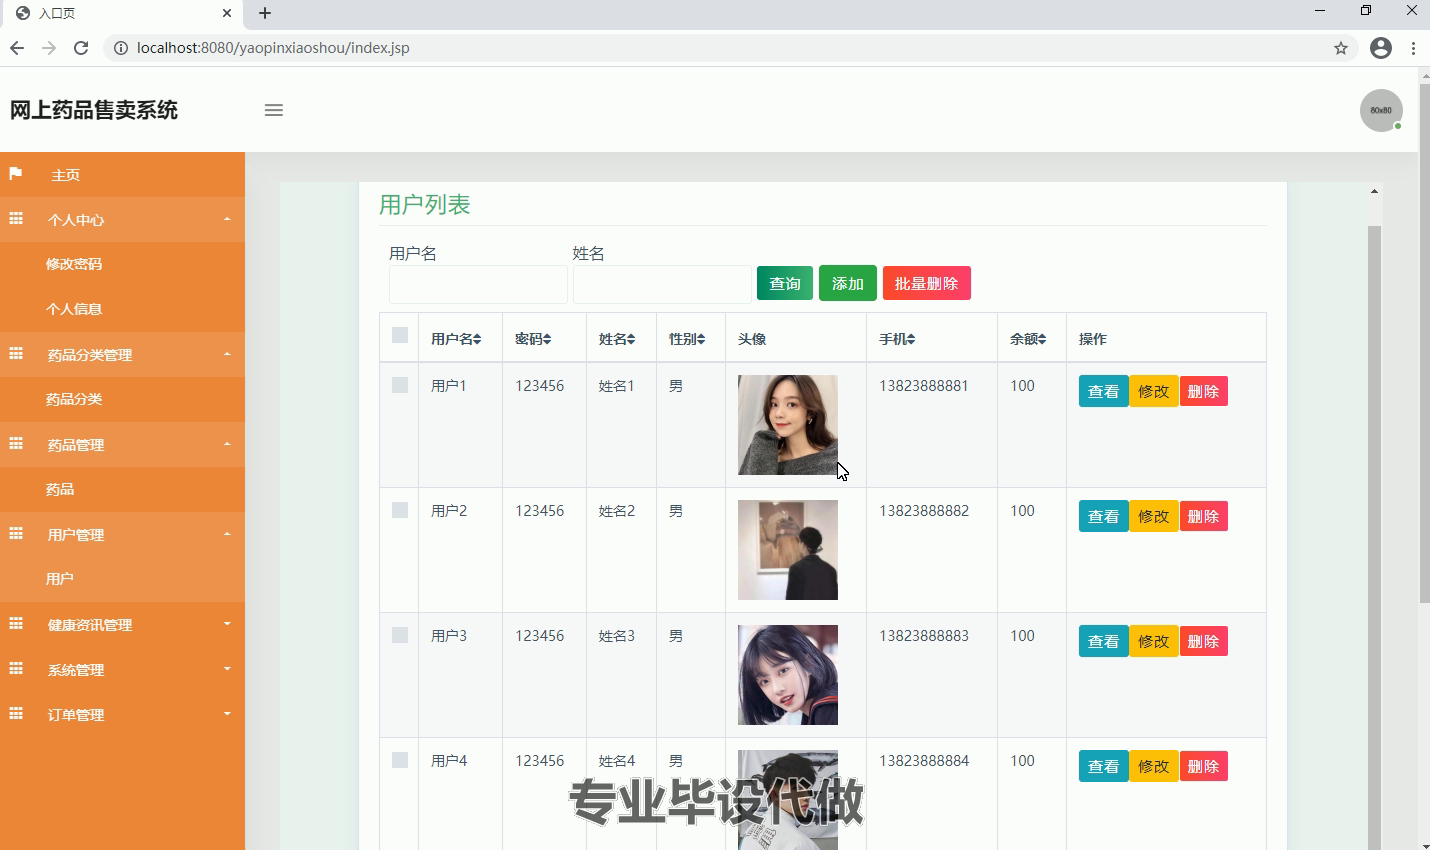Screen dimensions: 1430x850
Task: Collapse the 用户管理 menu section
Action: (x=122, y=534)
